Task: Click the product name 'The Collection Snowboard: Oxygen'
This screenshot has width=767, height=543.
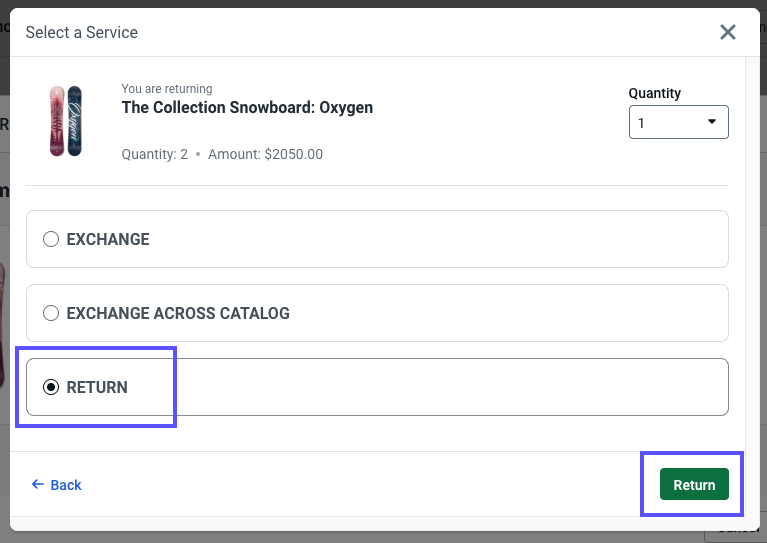Action: (x=247, y=107)
